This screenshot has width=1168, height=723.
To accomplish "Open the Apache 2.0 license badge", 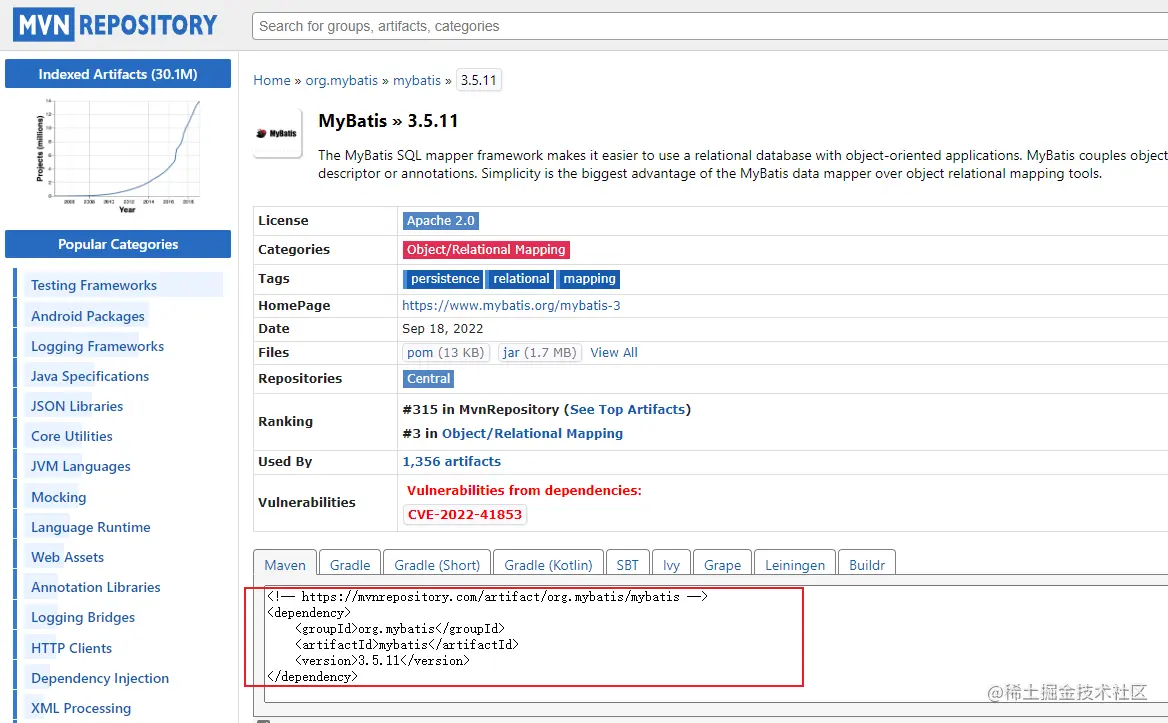I will 440,220.
